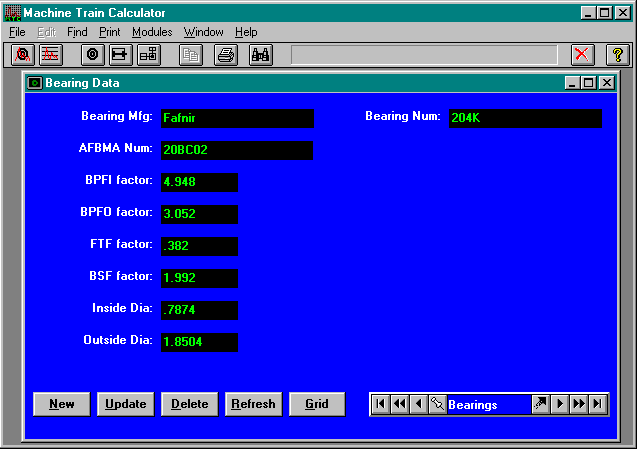This screenshot has height=449, width=637.
Task: Click the Delete button
Action: coord(190,404)
